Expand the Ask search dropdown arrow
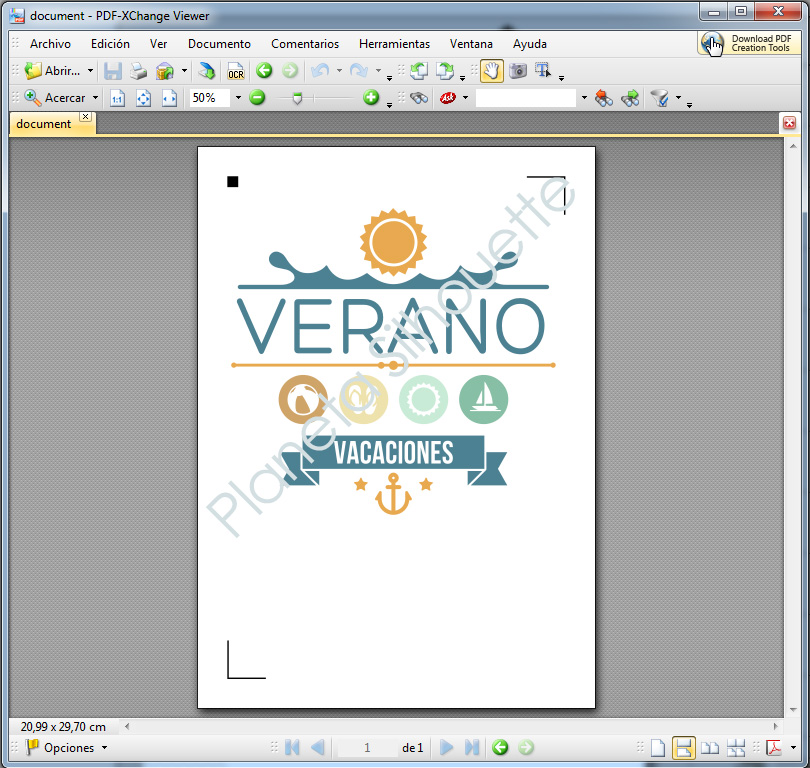Viewport: 810px width, 768px height. click(x=465, y=98)
